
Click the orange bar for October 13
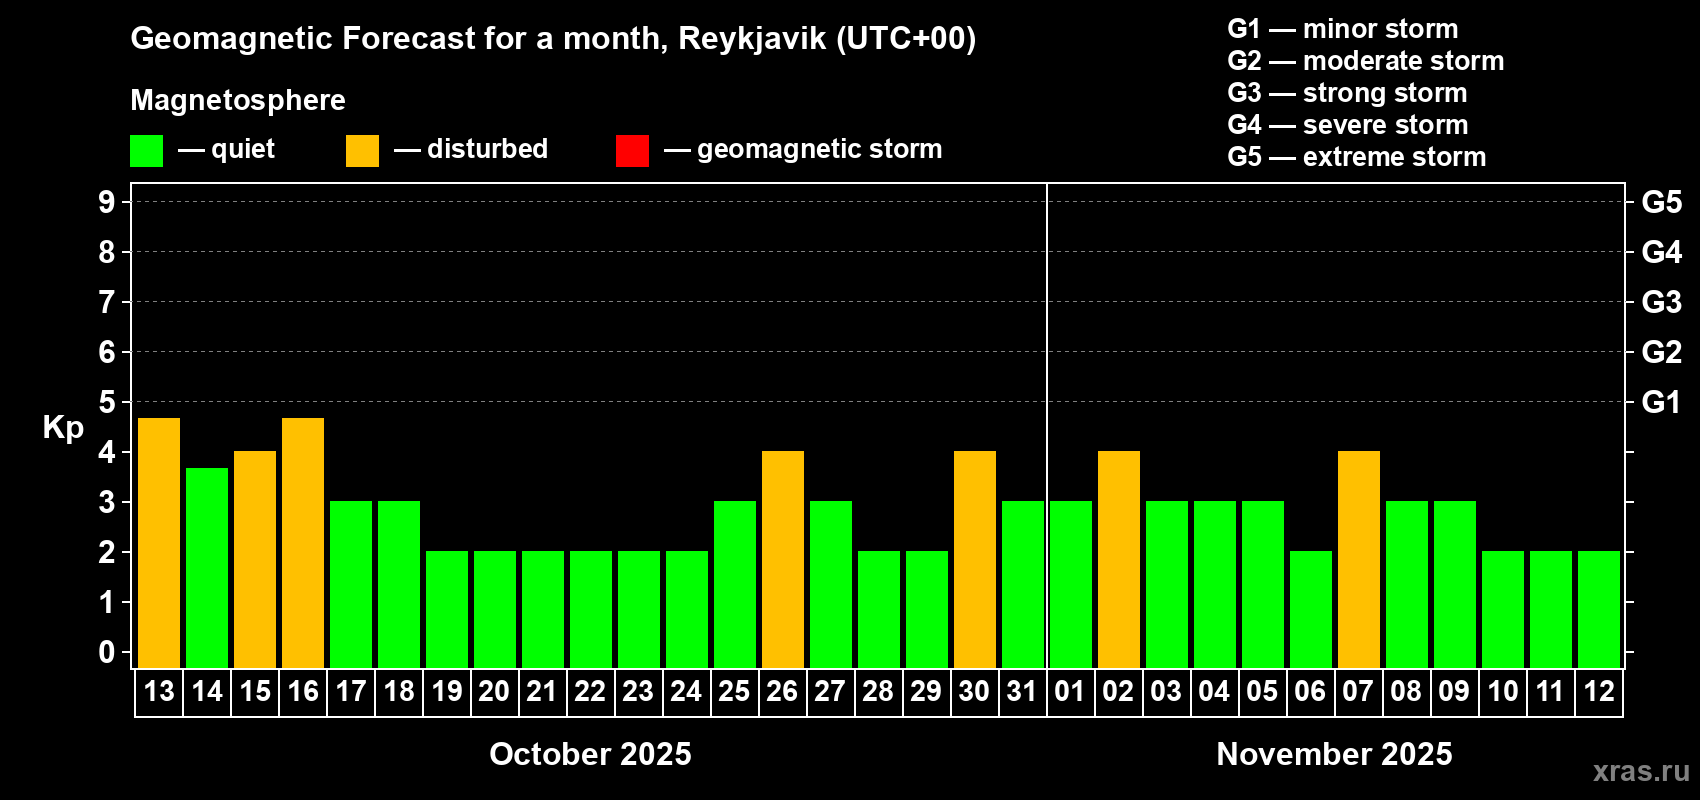159,543
